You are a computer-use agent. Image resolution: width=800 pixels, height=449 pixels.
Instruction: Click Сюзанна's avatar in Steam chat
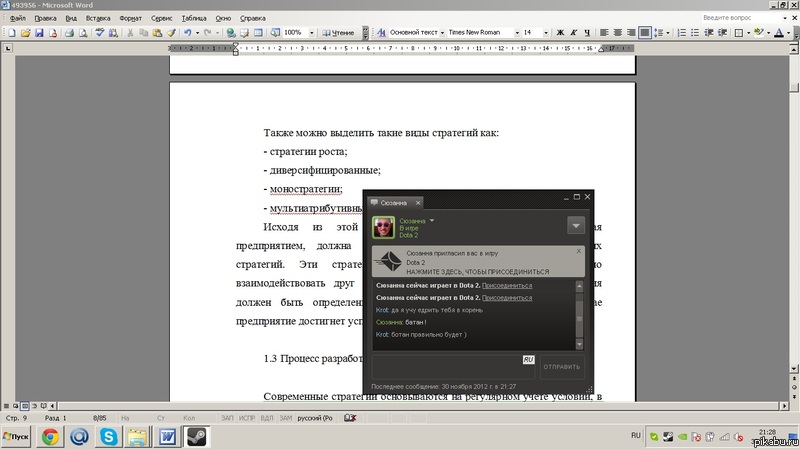pos(384,227)
